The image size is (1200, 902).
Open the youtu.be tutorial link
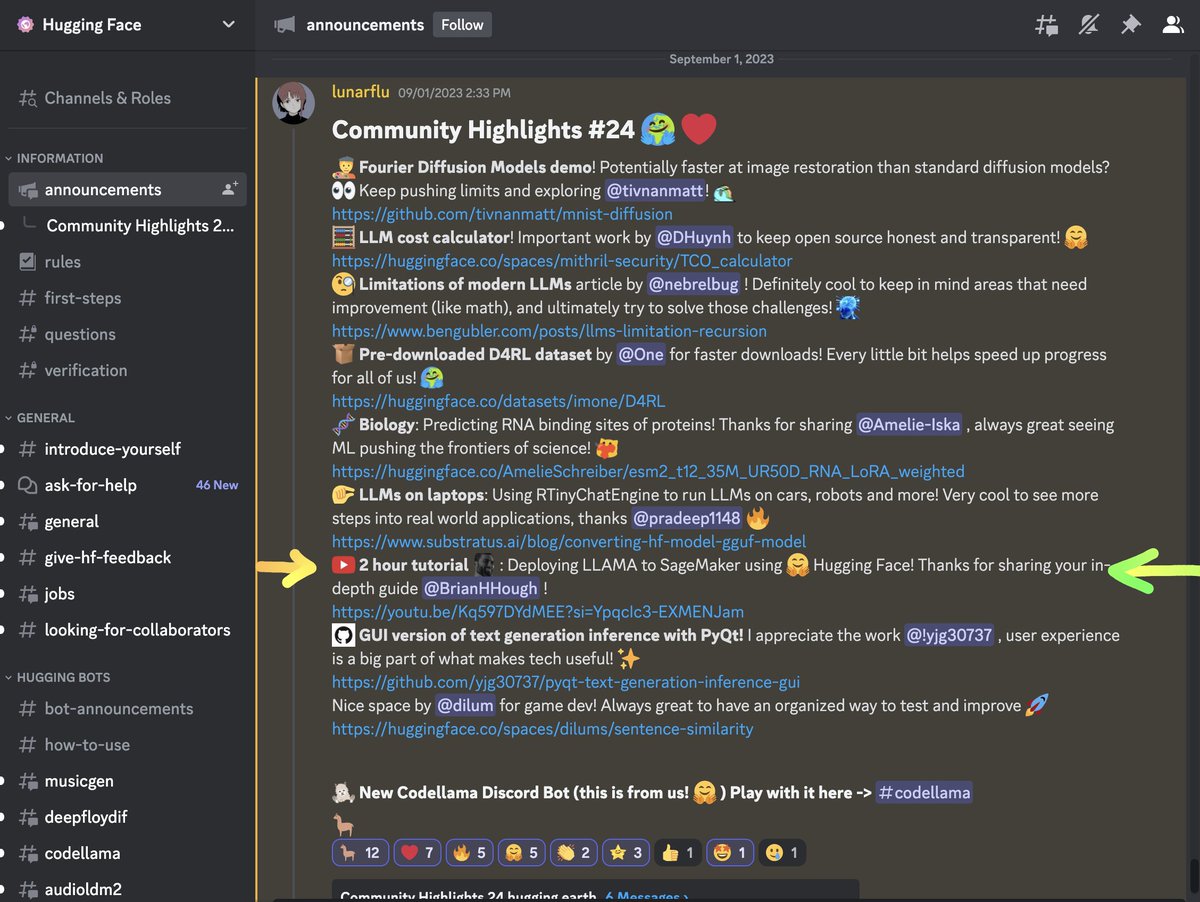pyautogui.click(x=538, y=612)
